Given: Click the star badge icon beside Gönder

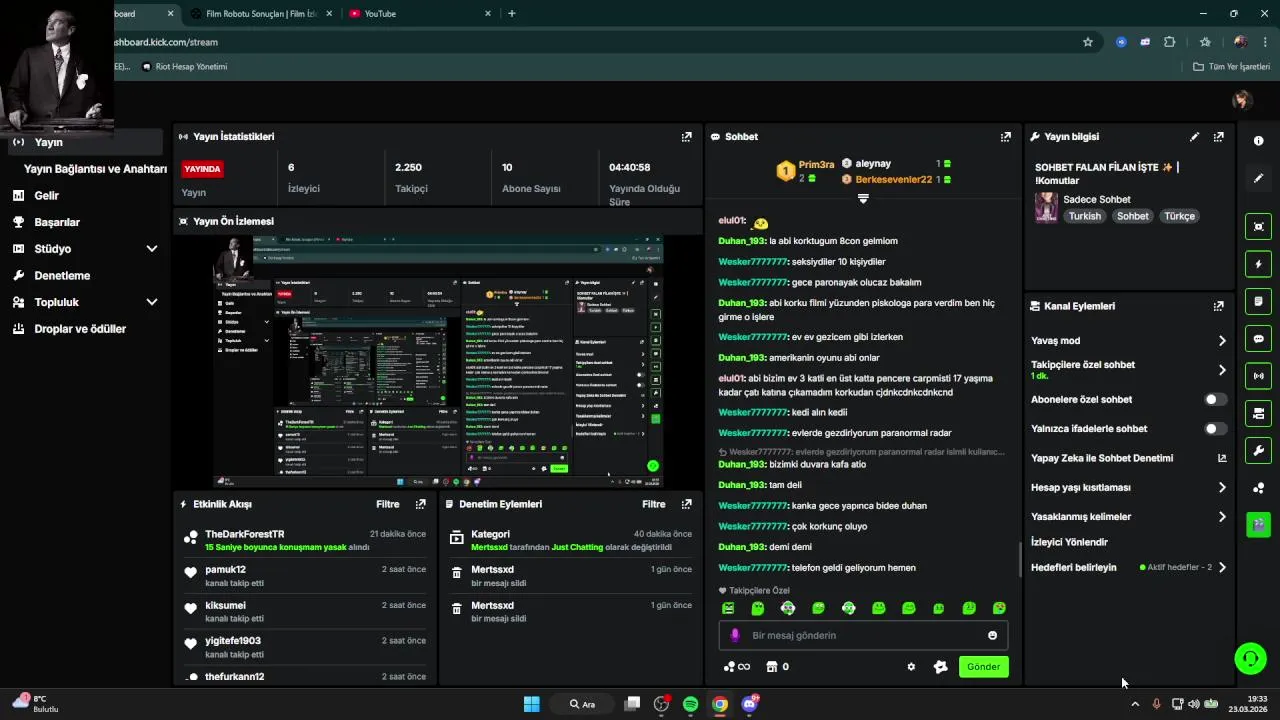Looking at the screenshot, I should click(940, 667).
